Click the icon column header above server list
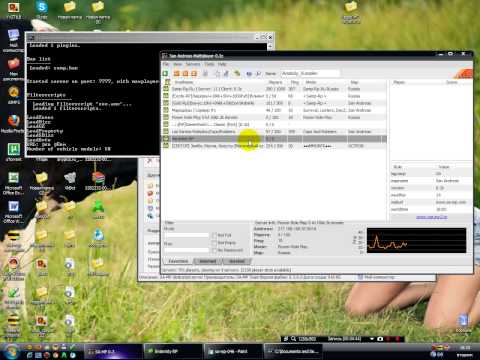This screenshot has width=480, height=360. click(x=167, y=82)
